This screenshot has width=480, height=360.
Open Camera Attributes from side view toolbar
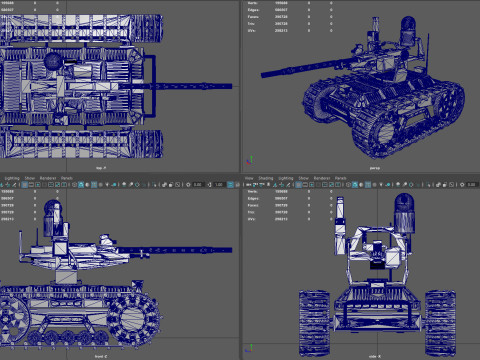click(261, 185)
